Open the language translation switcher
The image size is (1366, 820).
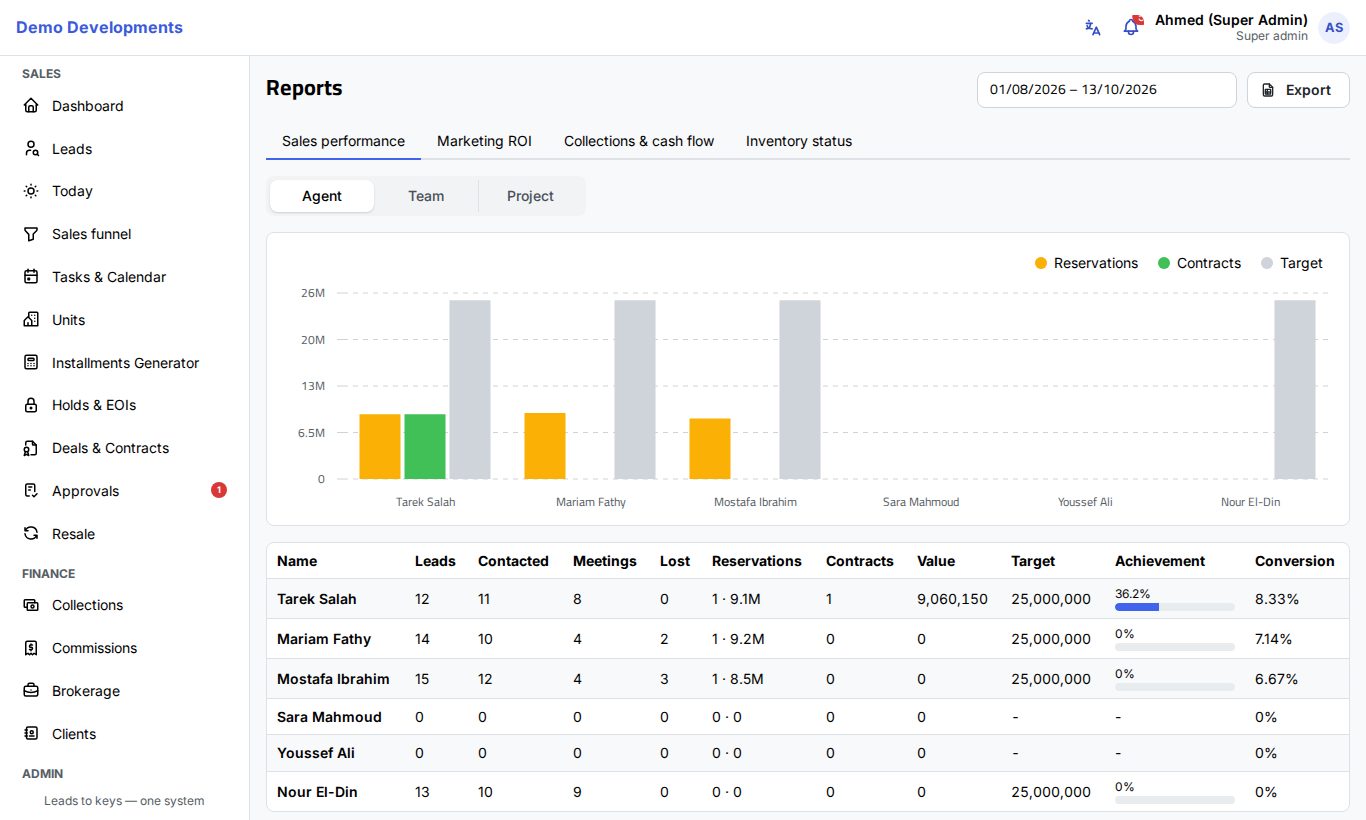coord(1093,28)
